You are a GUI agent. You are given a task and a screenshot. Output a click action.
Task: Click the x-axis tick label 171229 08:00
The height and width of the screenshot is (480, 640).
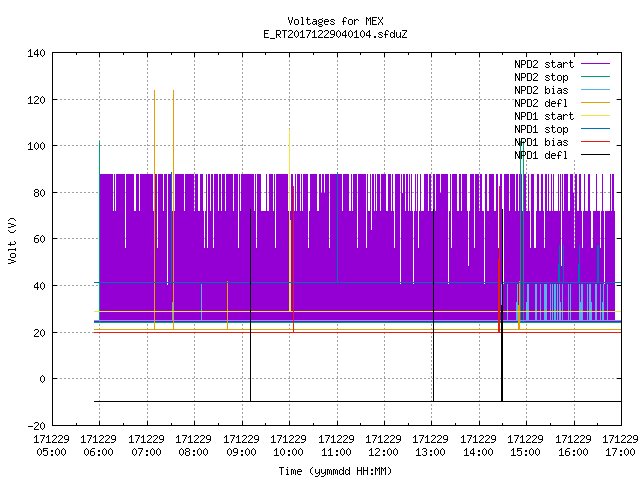coord(193,446)
